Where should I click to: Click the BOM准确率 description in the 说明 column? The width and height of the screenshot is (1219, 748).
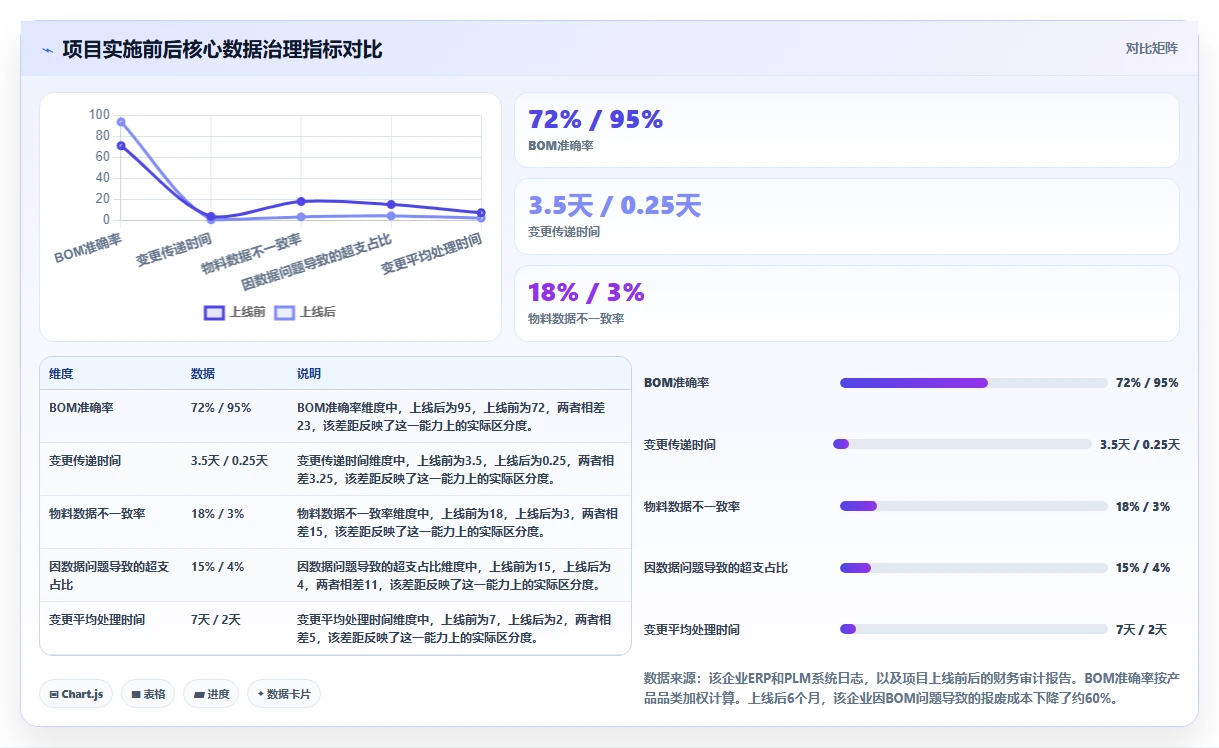(451, 417)
